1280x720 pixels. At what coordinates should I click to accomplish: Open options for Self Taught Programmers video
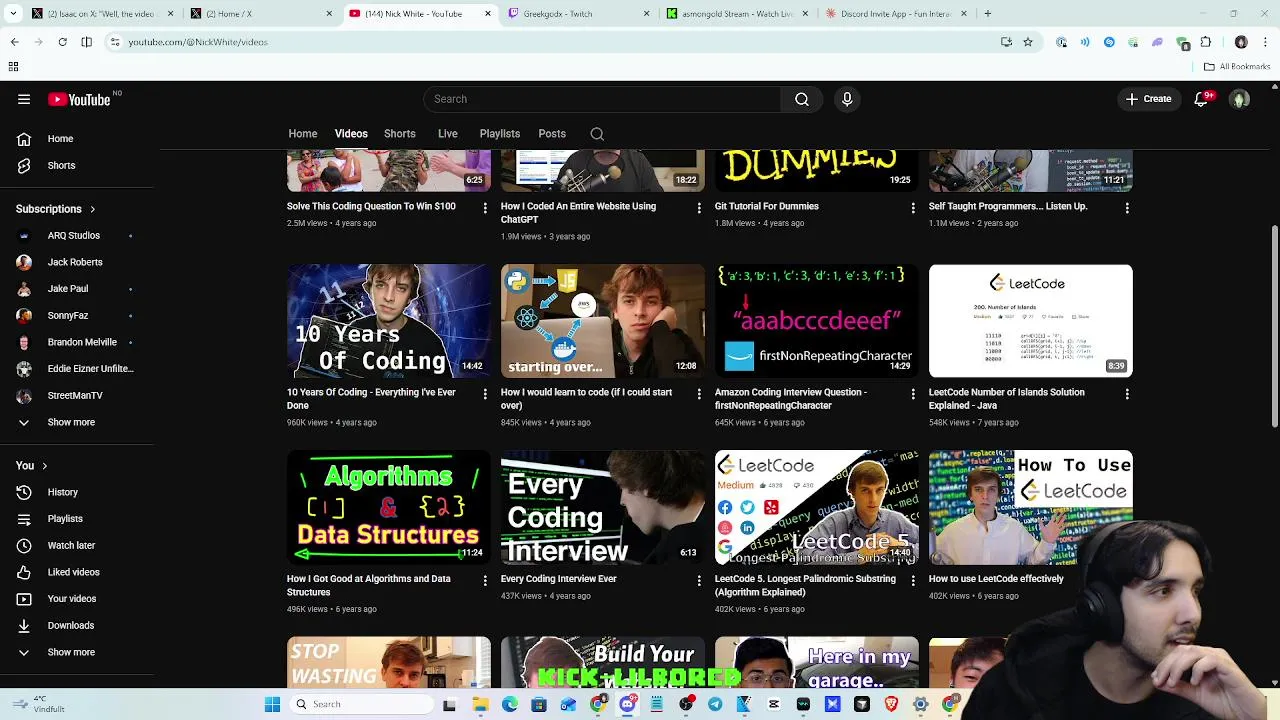click(1127, 208)
